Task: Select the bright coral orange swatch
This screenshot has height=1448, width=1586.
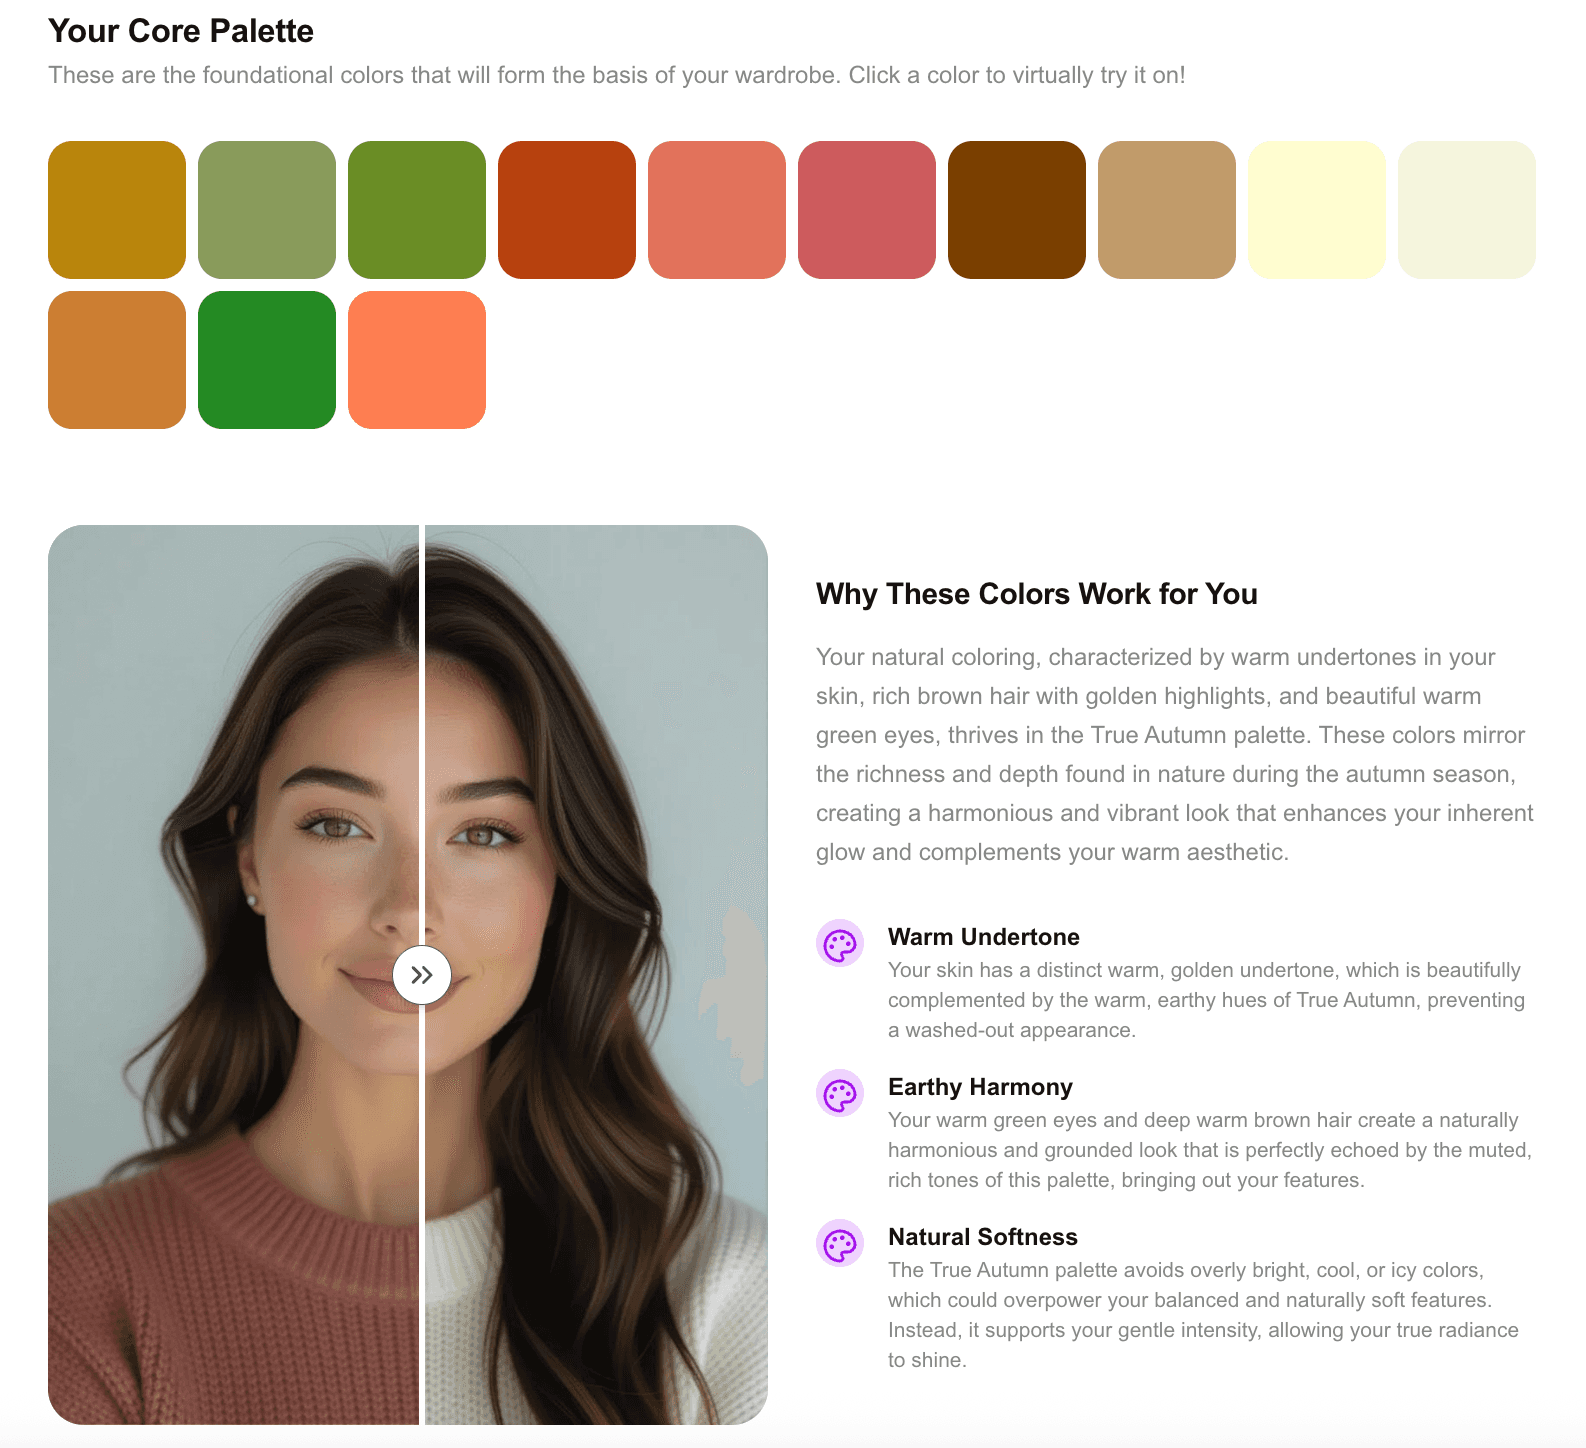Action: pyautogui.click(x=417, y=360)
